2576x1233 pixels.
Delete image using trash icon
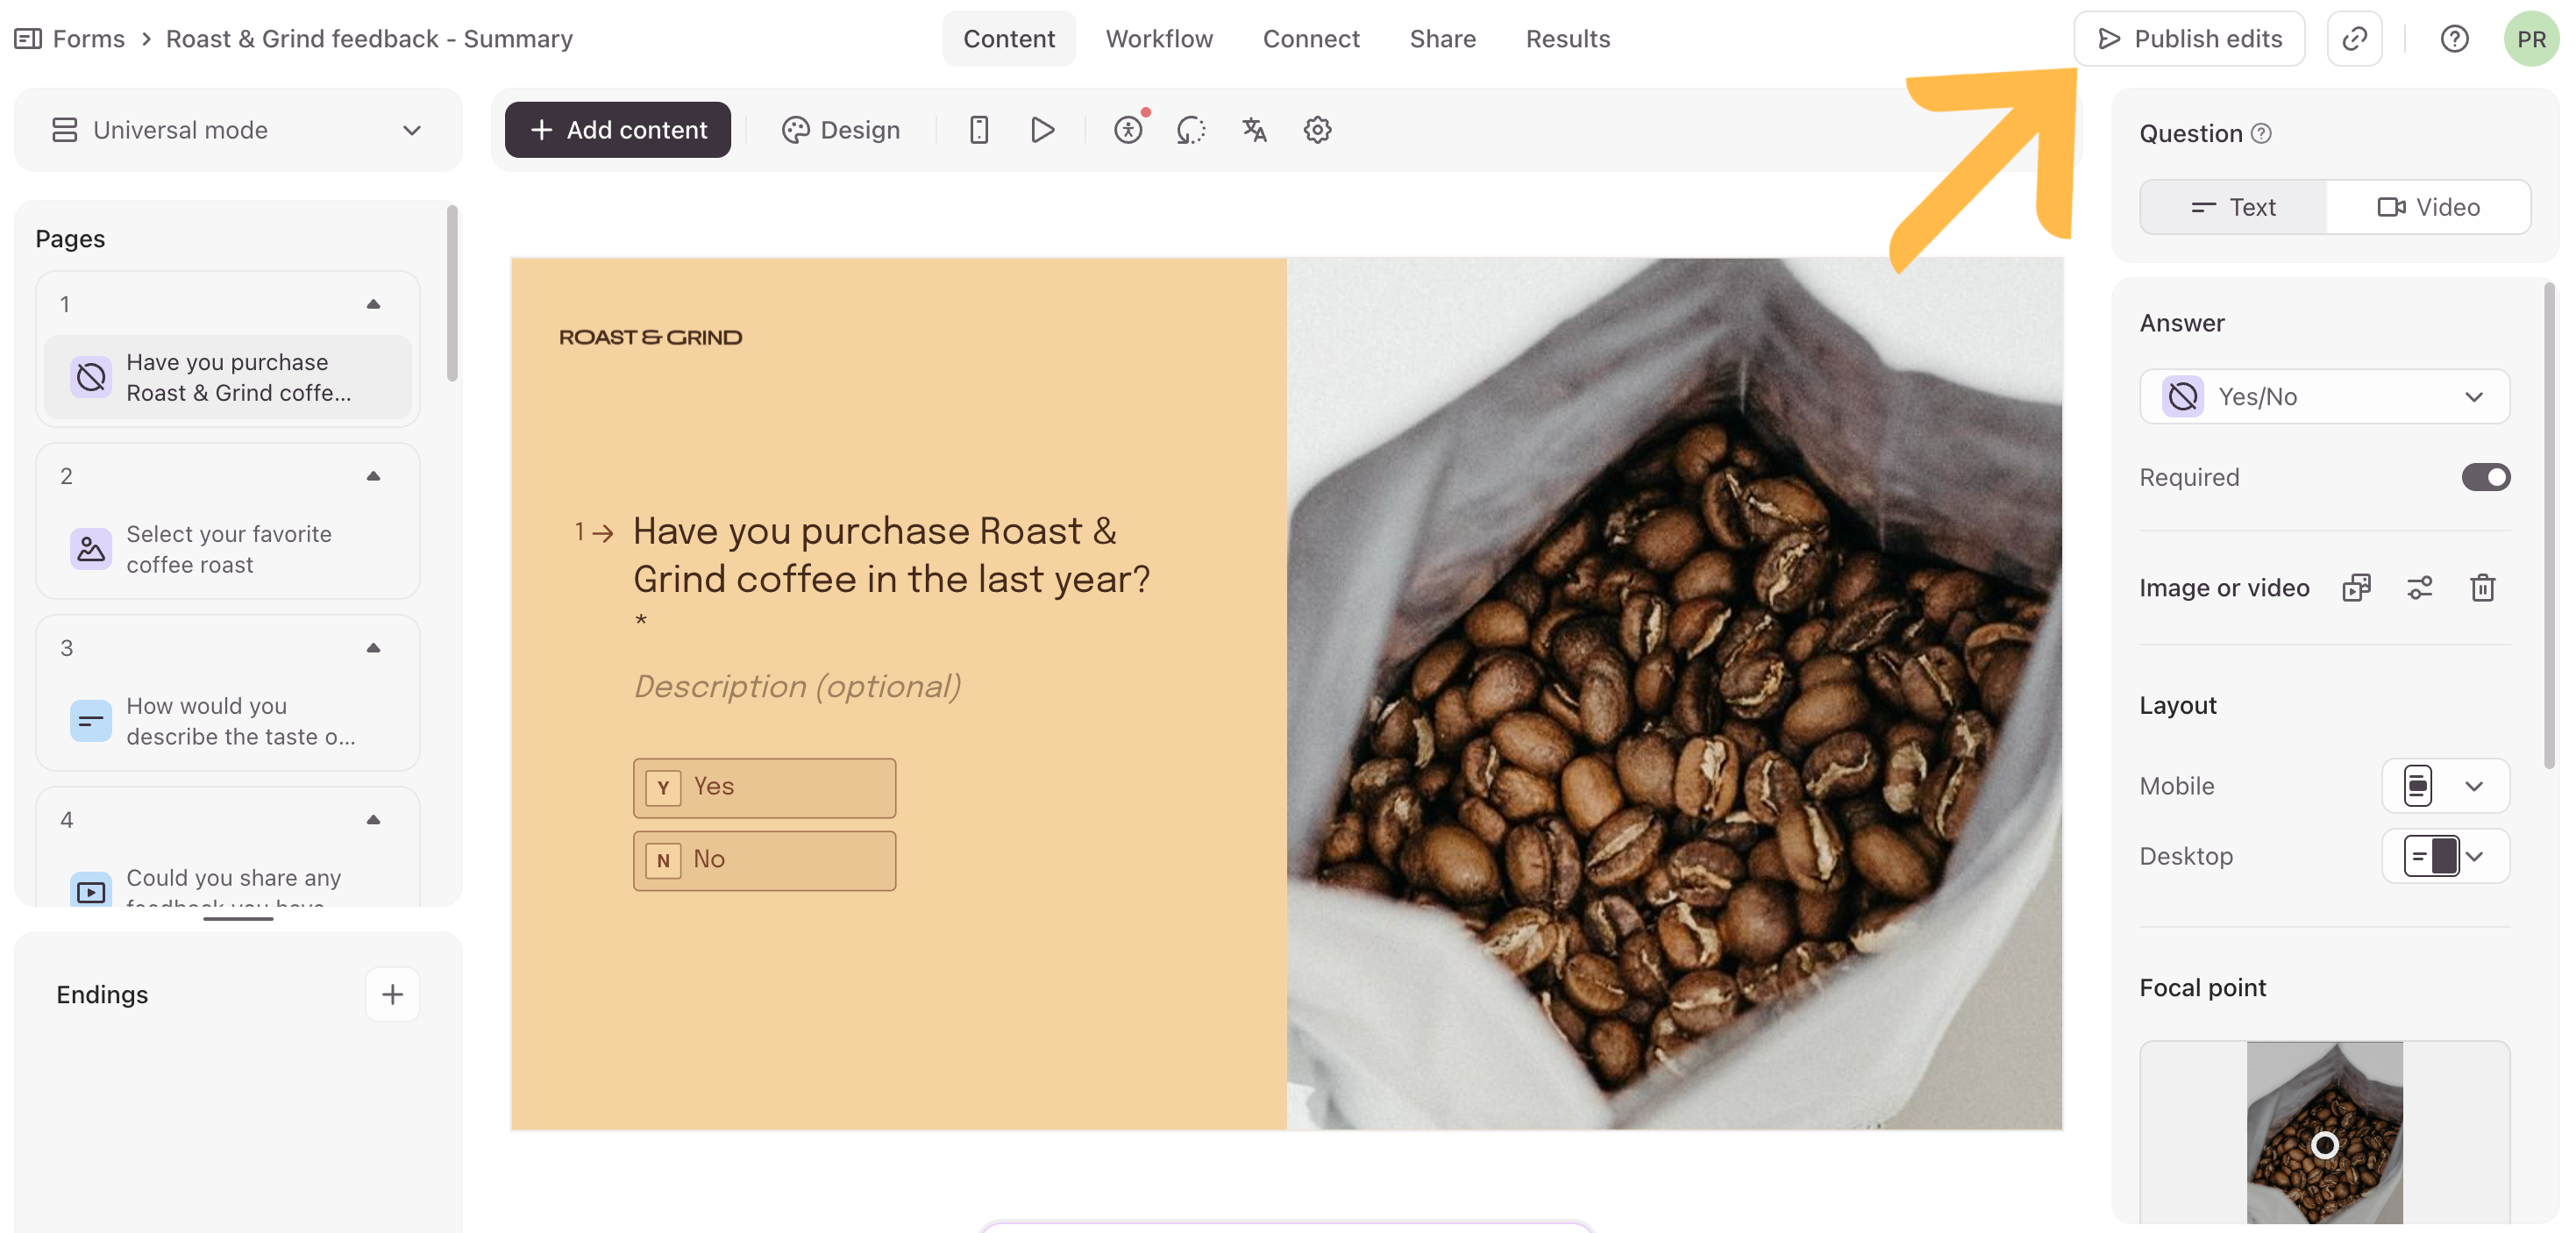click(2482, 588)
